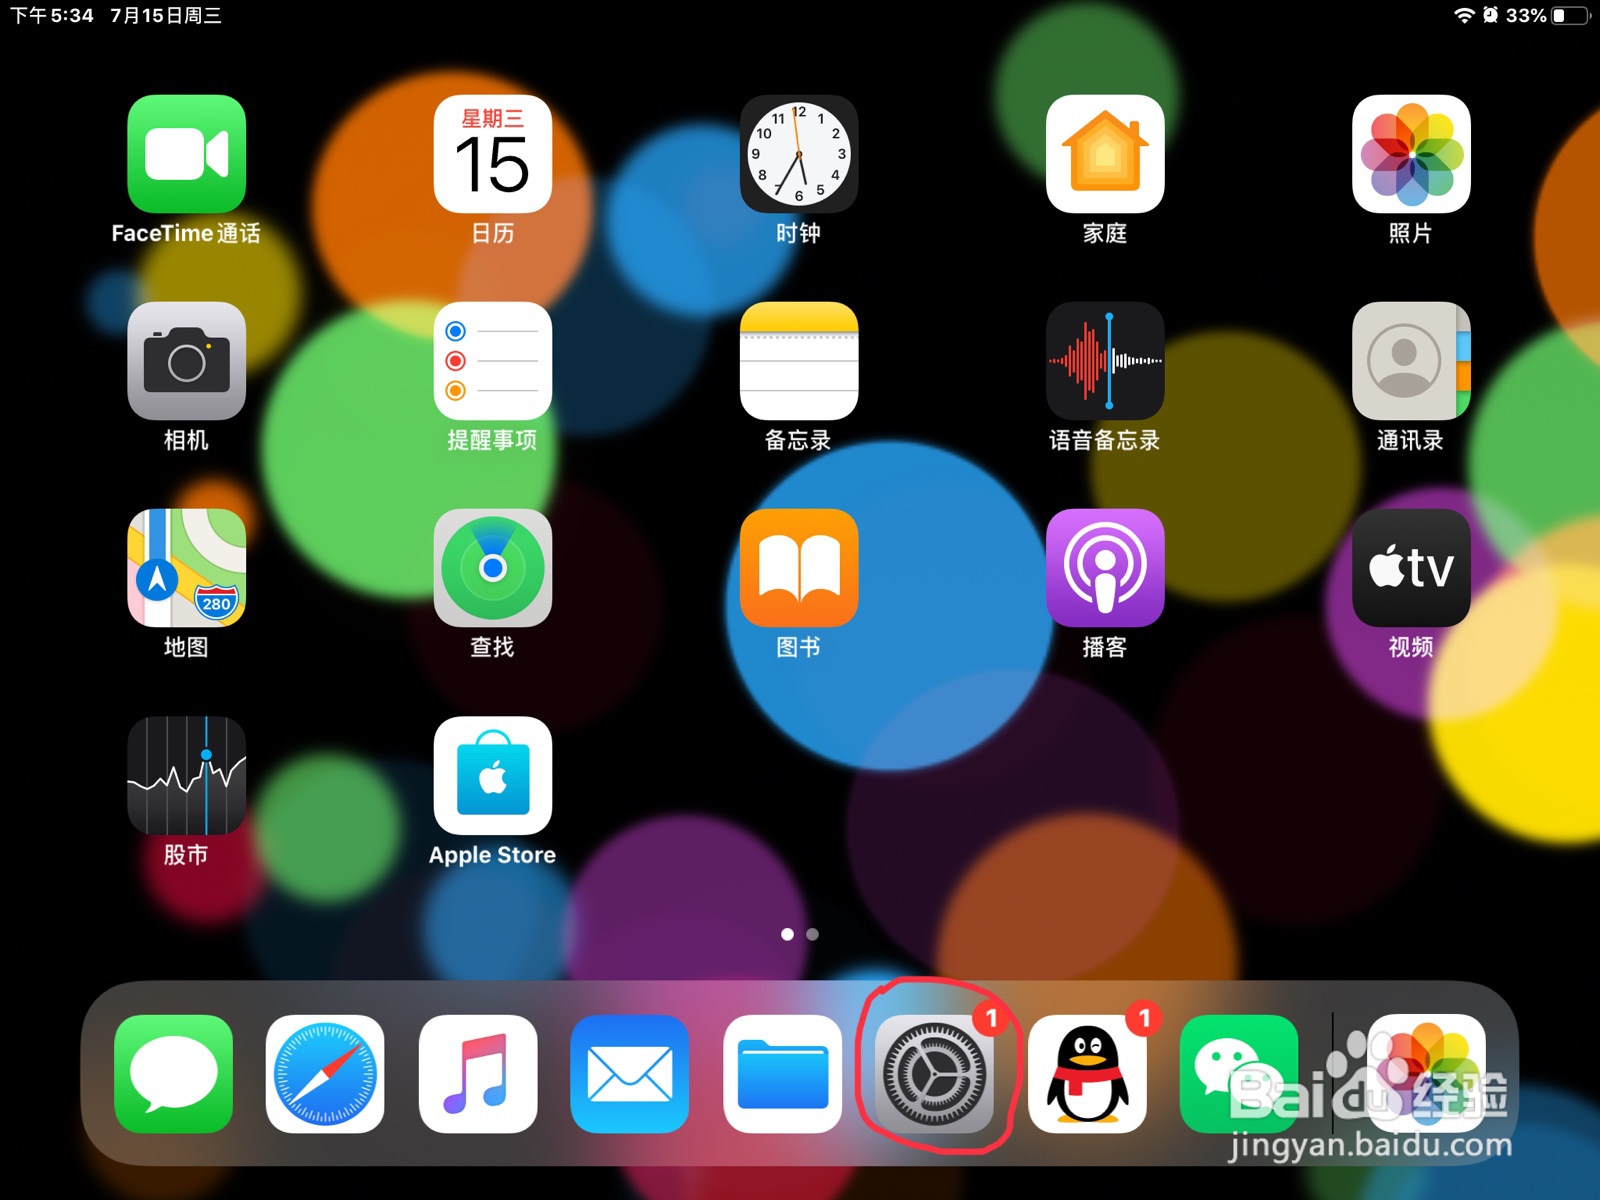Open the Books app (图书)
The image size is (1600, 1200).
pyautogui.click(x=798, y=568)
